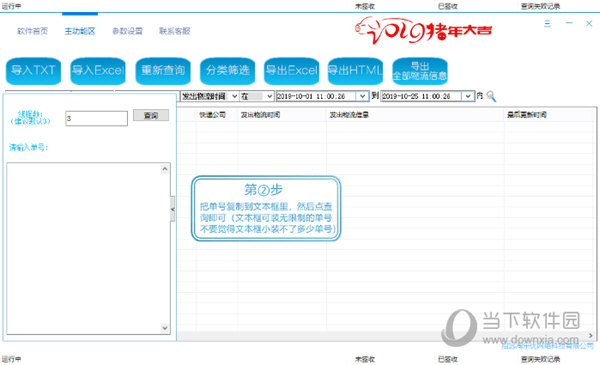Click the table's horizontal scroll right arrow
600x365 pixels.
coord(591,336)
